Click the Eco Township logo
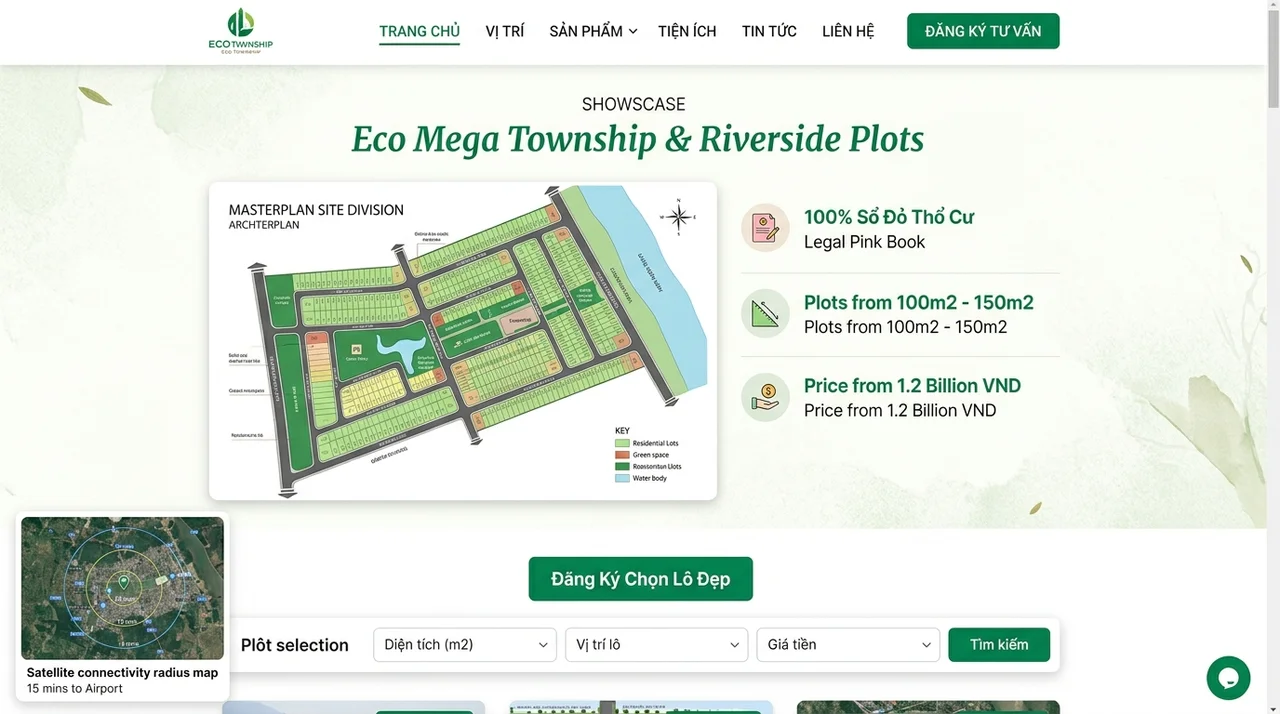 (x=240, y=31)
